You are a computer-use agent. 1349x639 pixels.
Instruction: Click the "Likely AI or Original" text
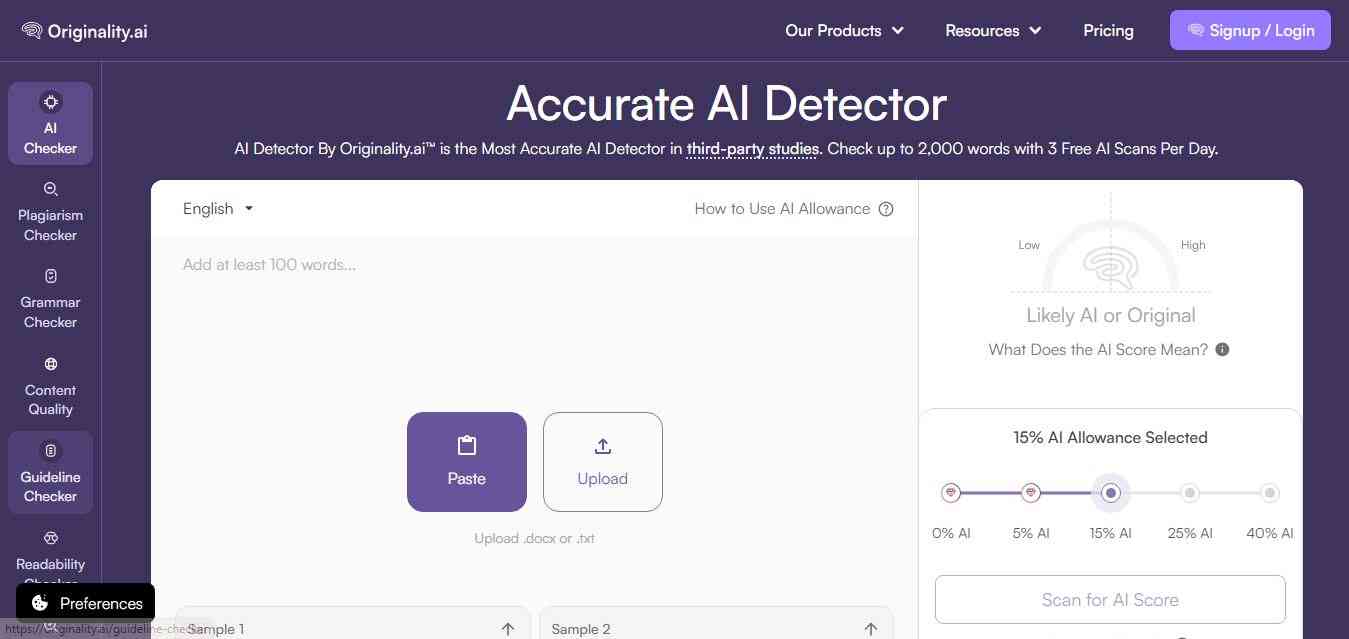tap(1111, 315)
